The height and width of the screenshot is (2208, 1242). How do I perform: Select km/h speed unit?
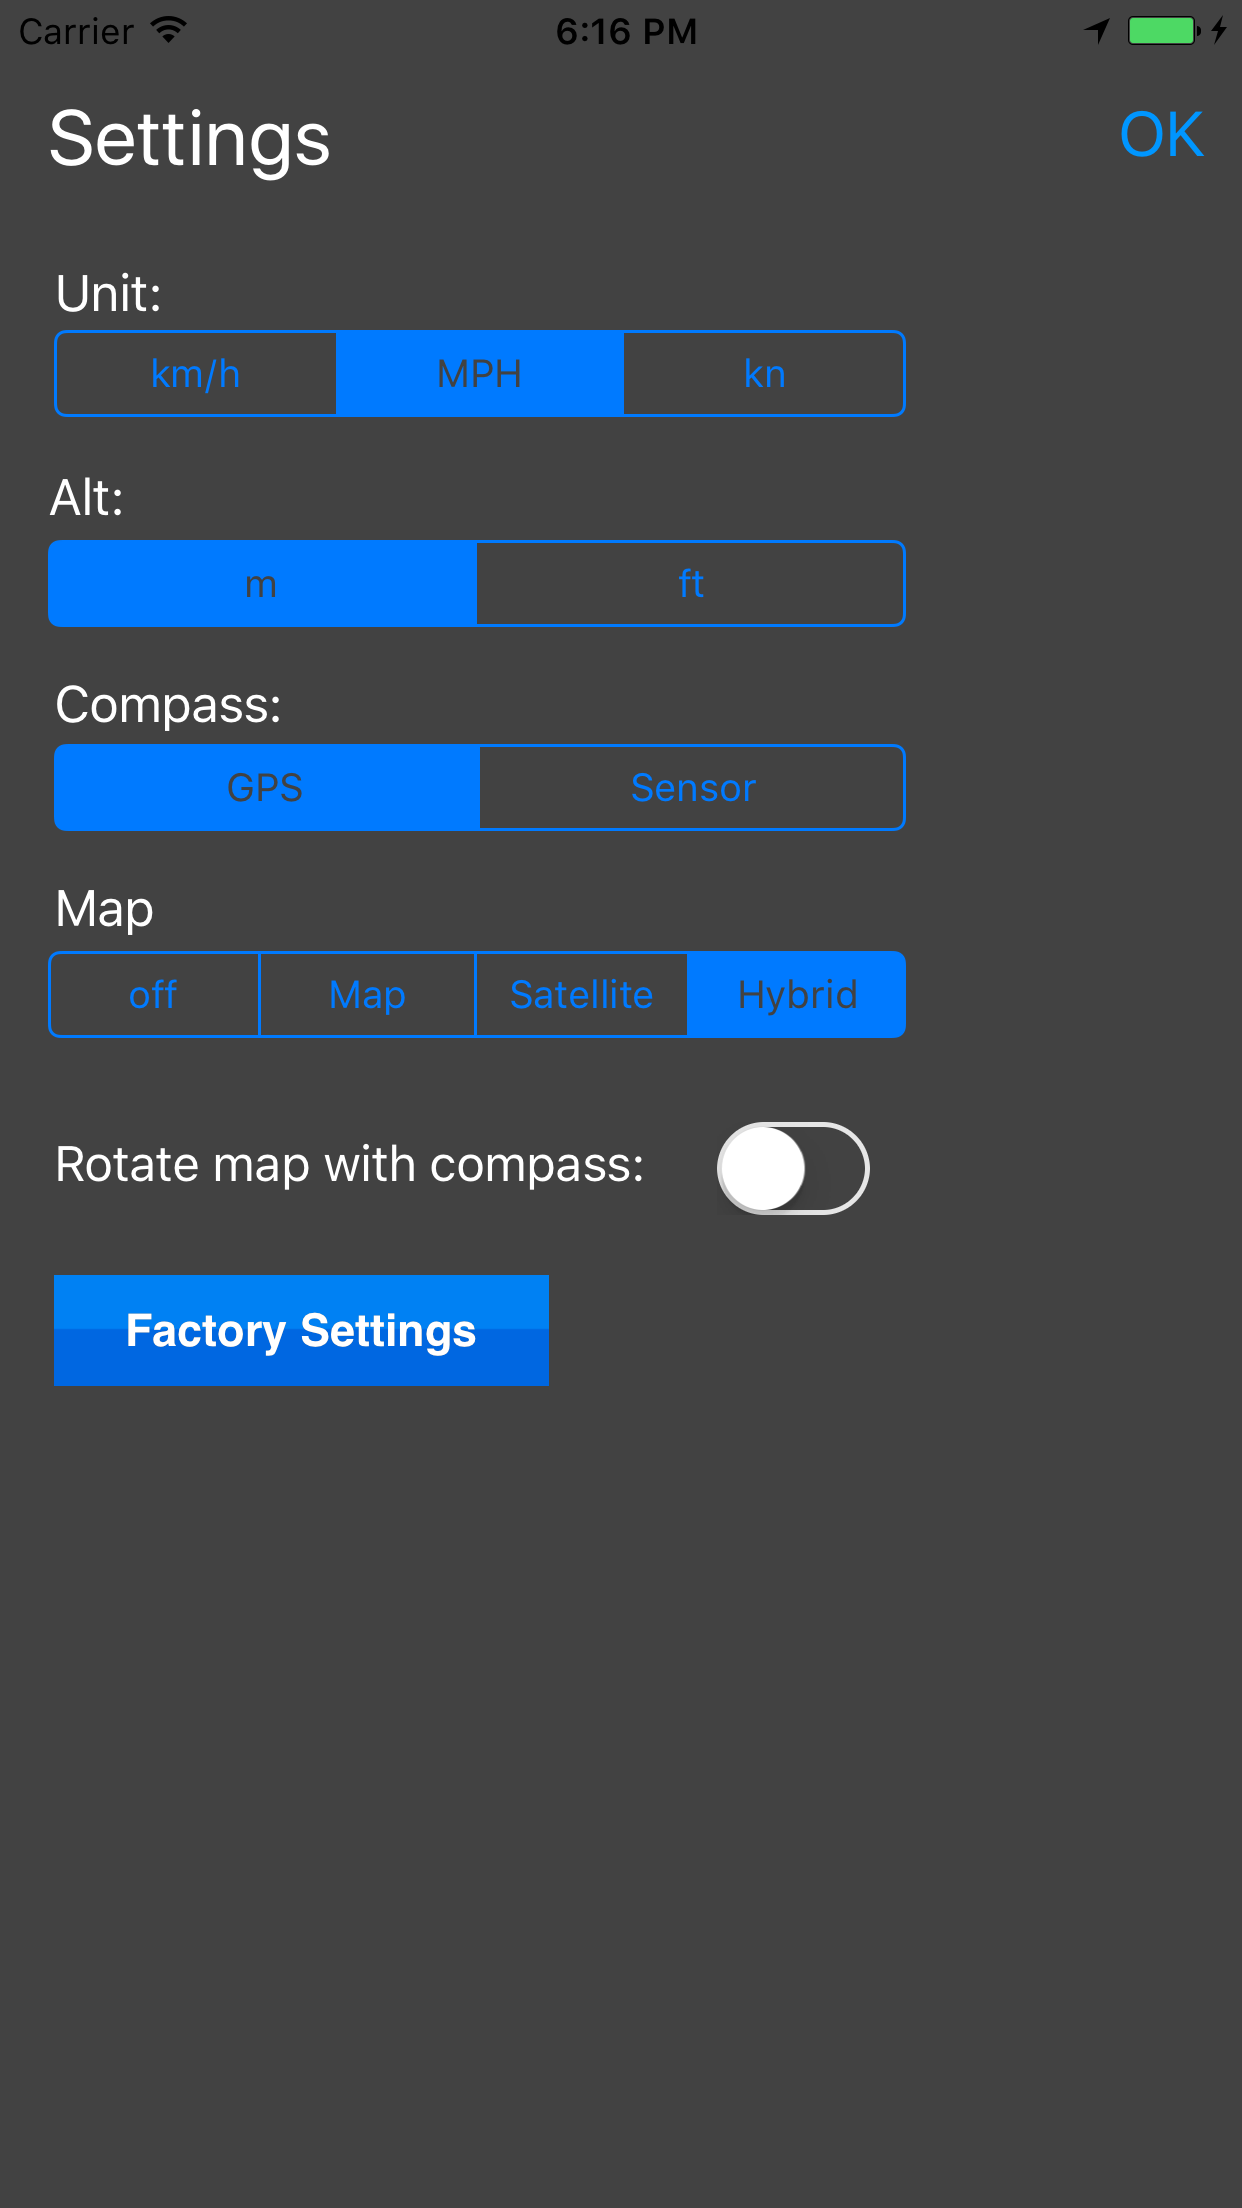coord(196,374)
